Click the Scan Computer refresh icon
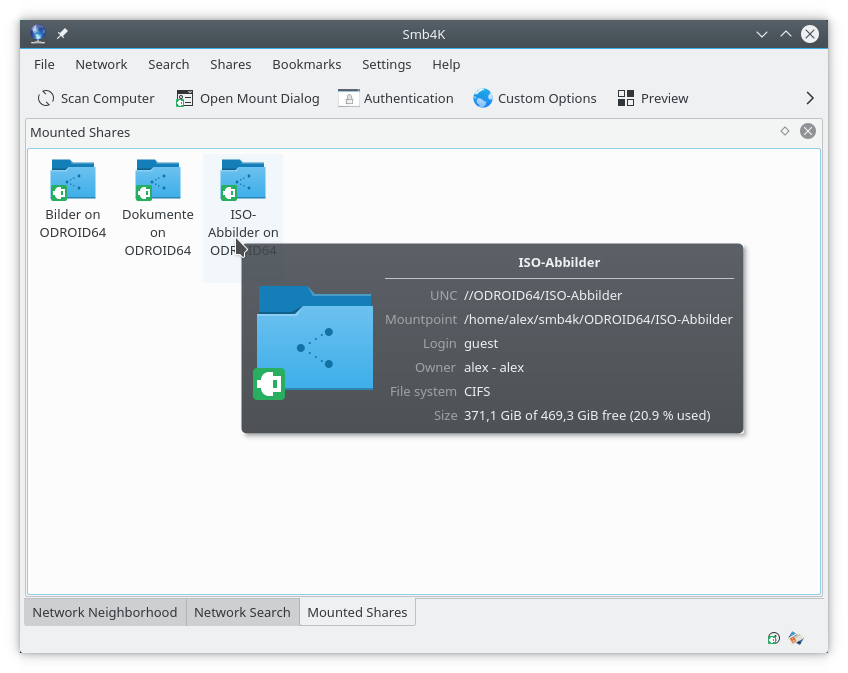848x673 pixels. [46, 98]
